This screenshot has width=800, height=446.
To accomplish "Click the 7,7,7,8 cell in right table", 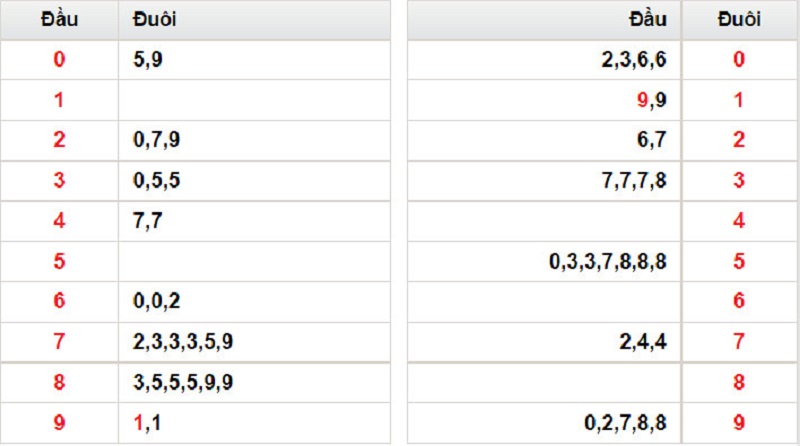I will [x=634, y=181].
